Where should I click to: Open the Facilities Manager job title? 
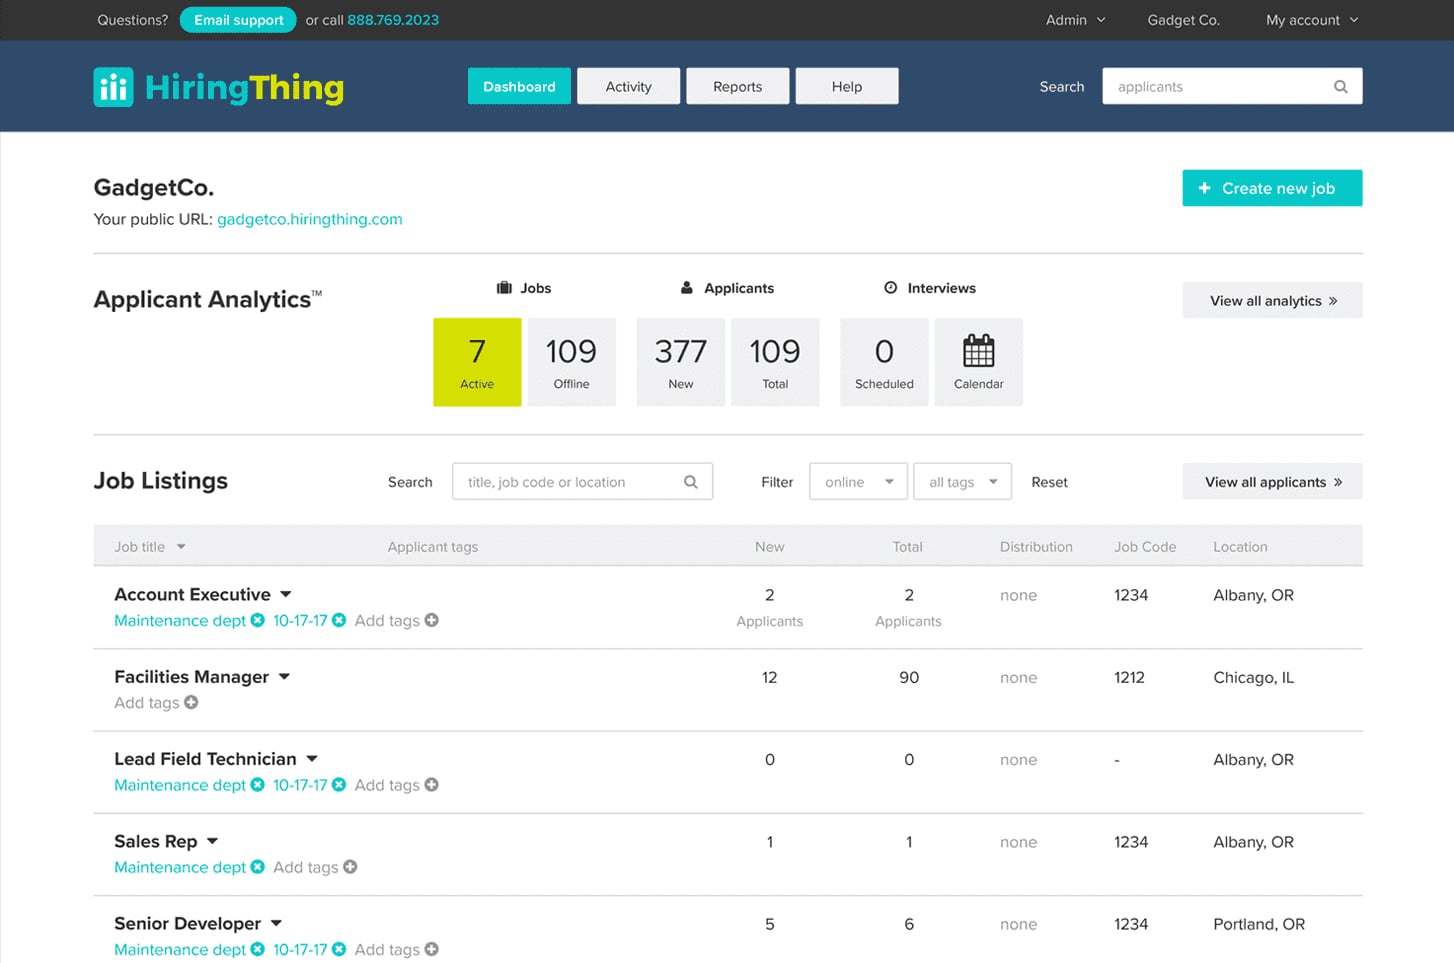[x=191, y=677]
